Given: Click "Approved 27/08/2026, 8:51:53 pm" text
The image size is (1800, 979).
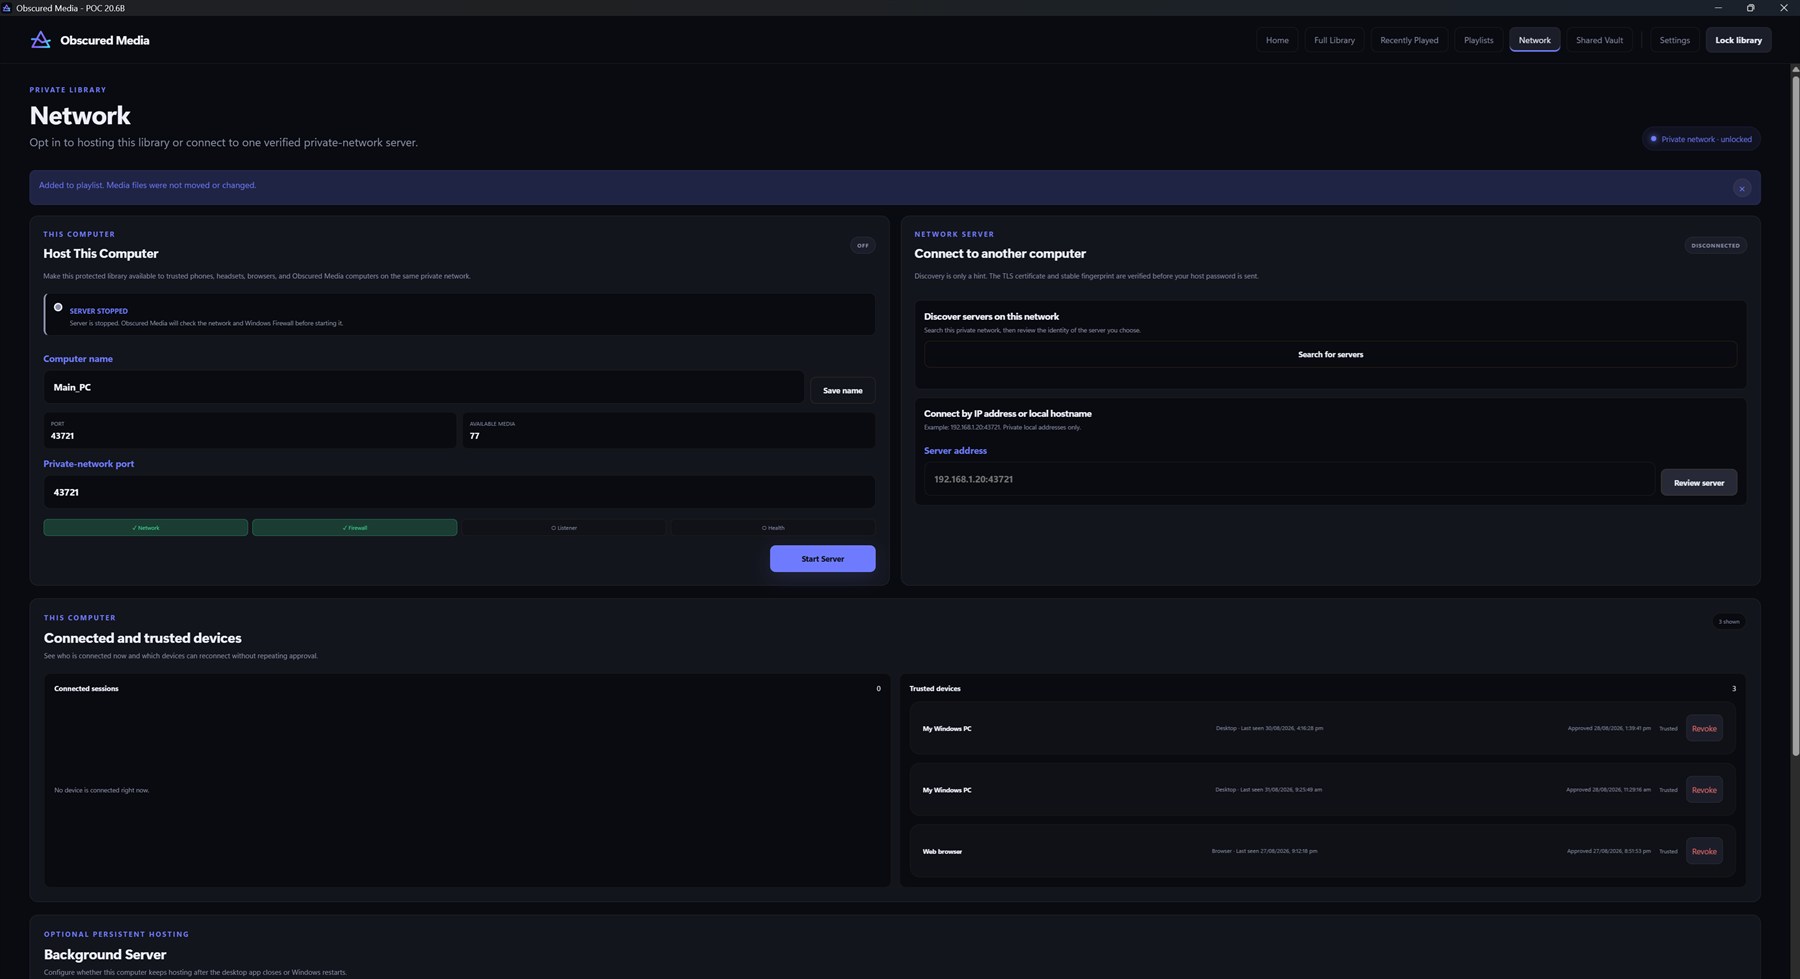Looking at the screenshot, I should 1608,851.
